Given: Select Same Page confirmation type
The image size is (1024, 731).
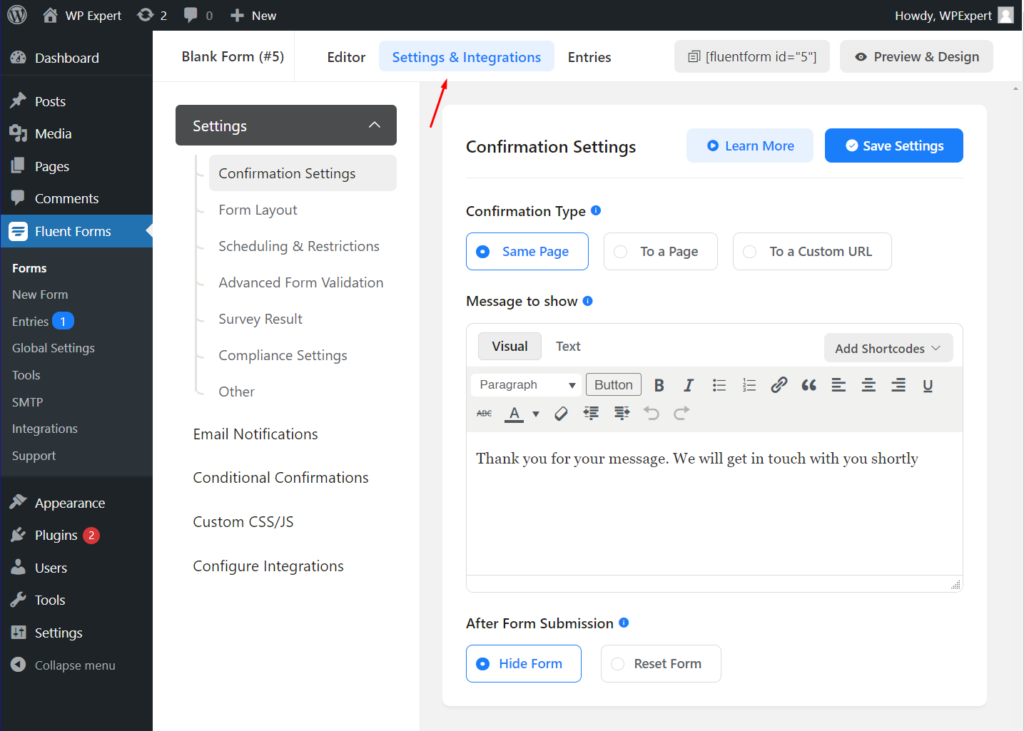Looking at the screenshot, I should point(527,252).
